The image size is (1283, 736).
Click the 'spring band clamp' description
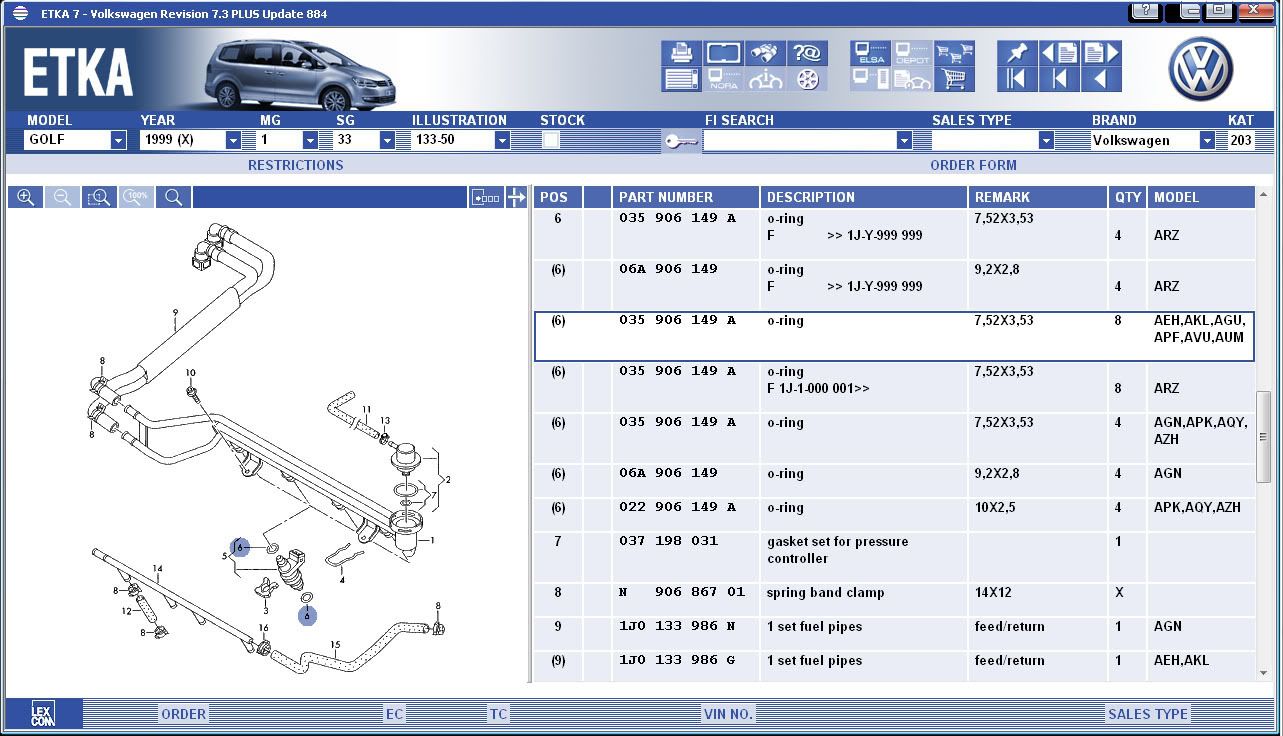tap(825, 592)
